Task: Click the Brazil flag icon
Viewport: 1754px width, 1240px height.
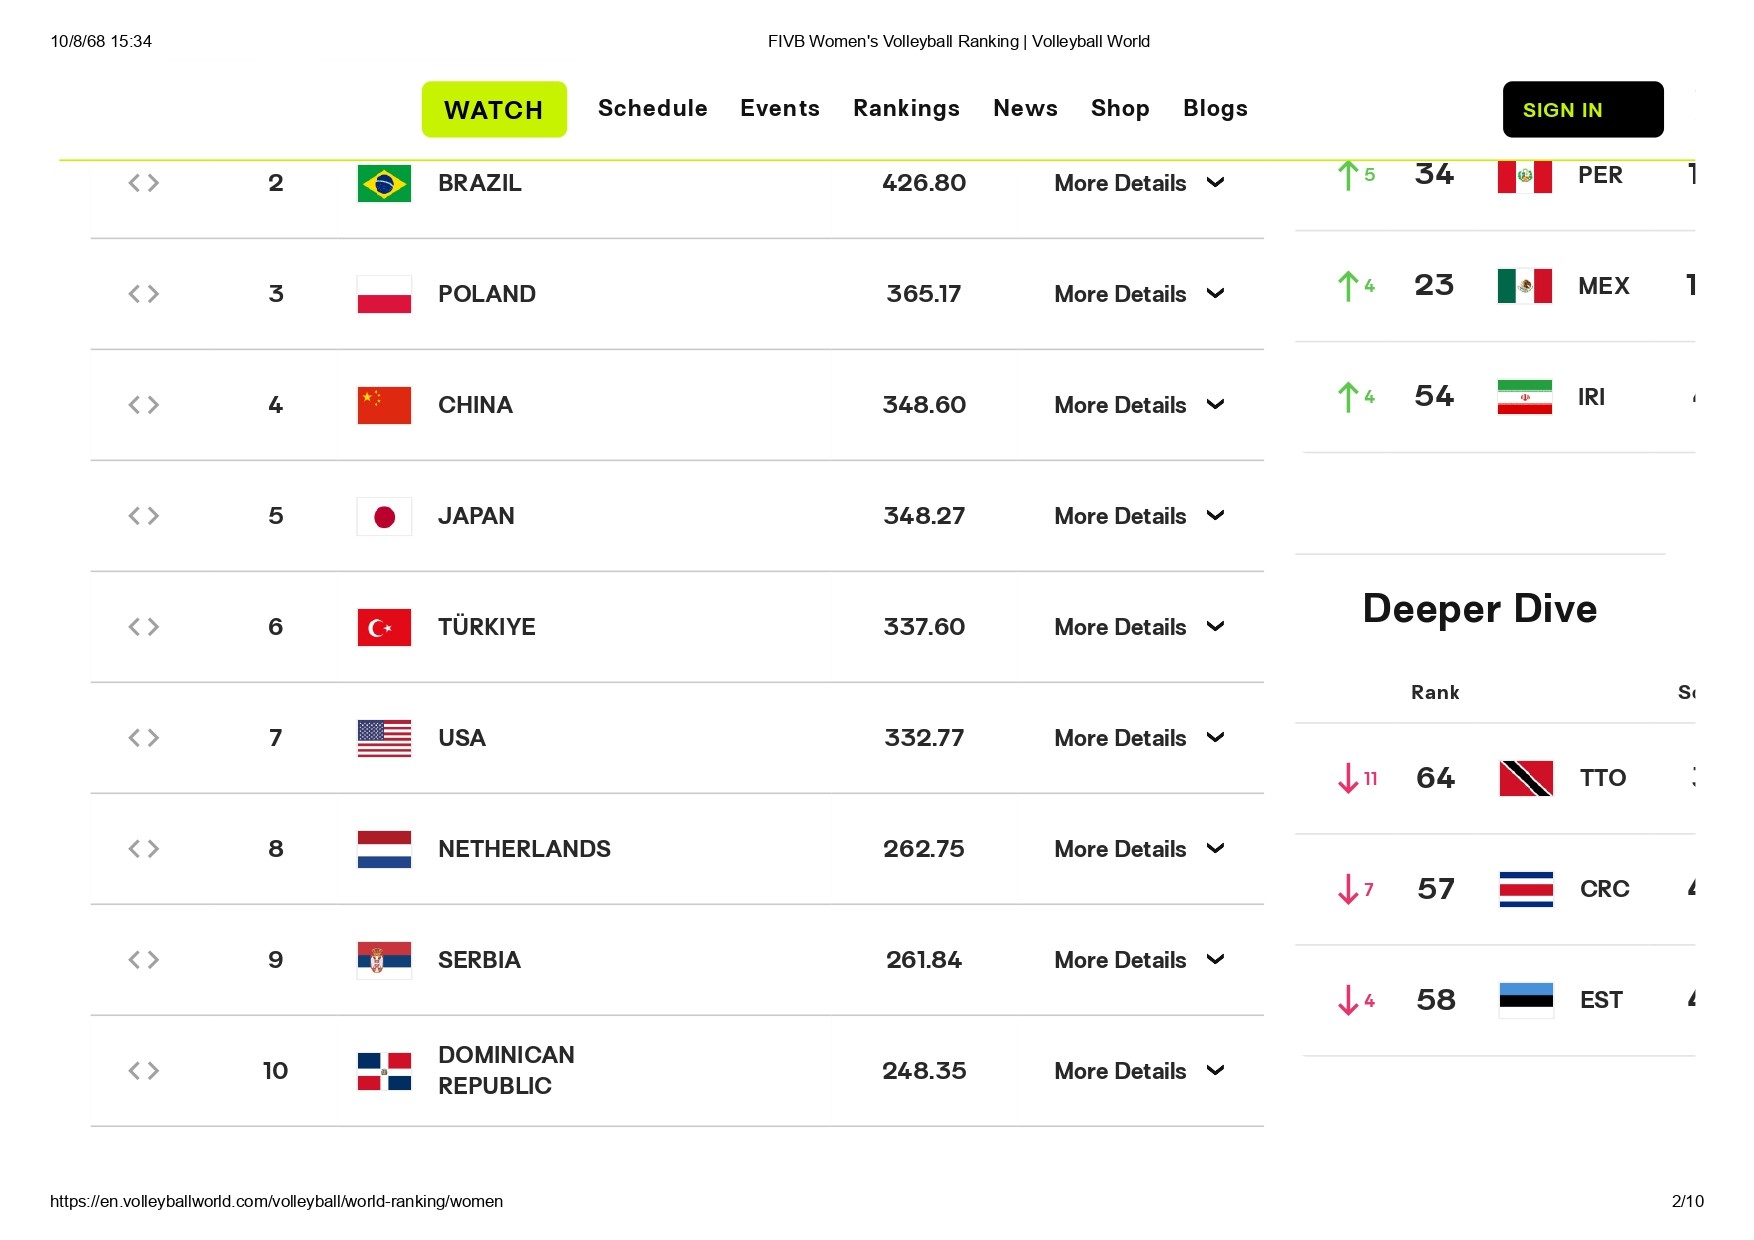Action: (383, 183)
